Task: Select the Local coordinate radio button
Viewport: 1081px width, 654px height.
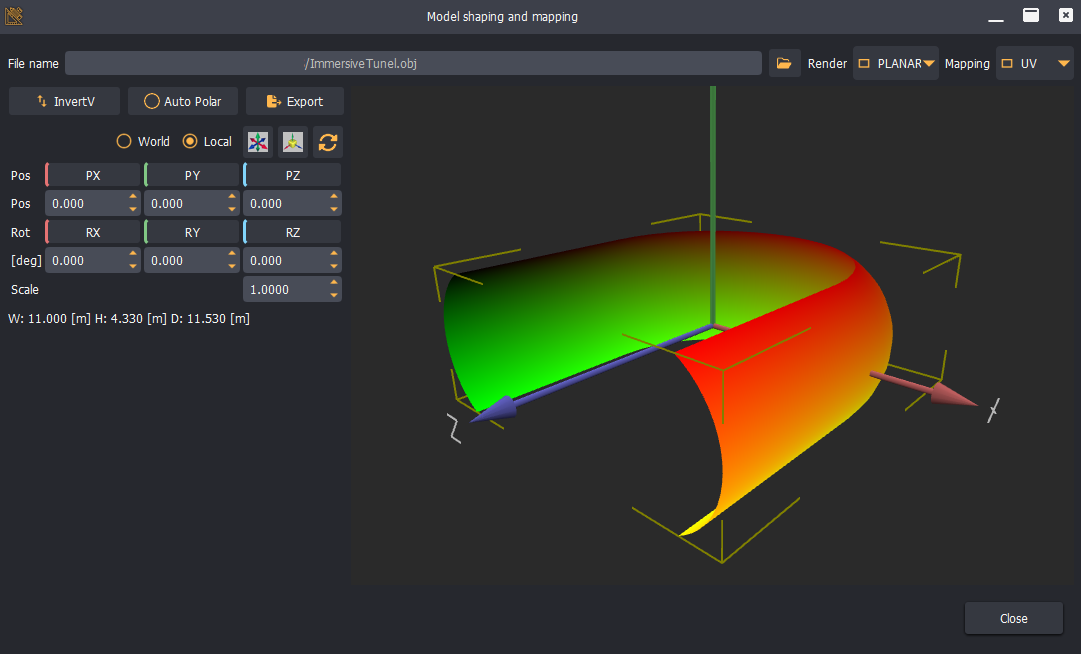Action: (x=190, y=141)
